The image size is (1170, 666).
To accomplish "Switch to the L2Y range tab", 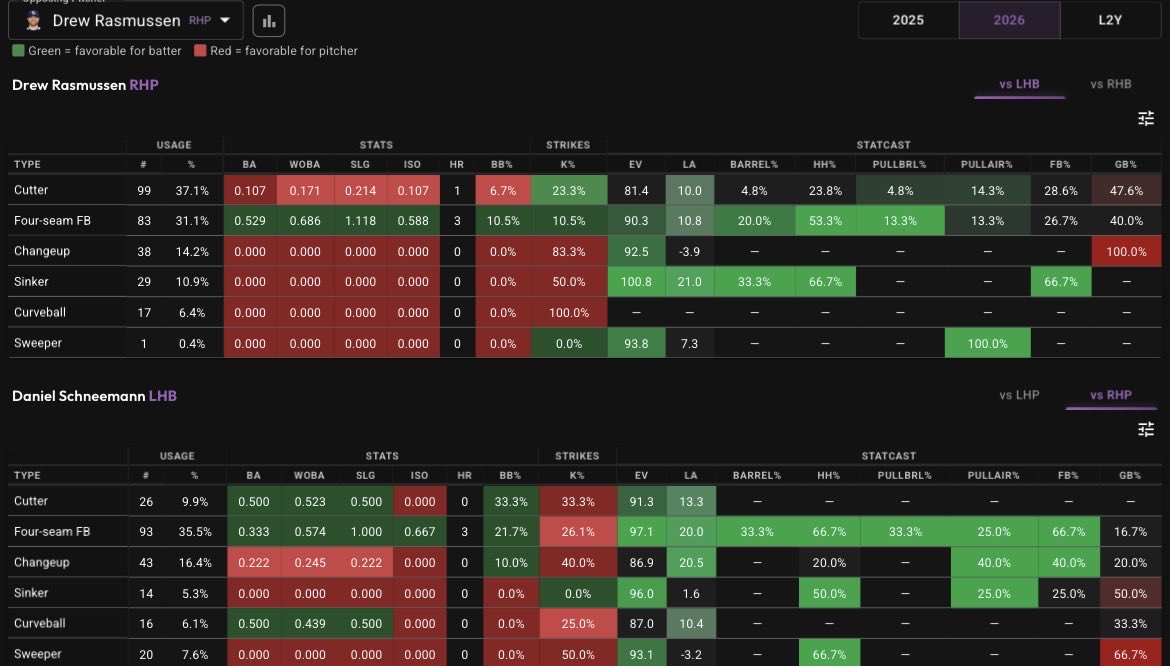I will click(1110, 20).
